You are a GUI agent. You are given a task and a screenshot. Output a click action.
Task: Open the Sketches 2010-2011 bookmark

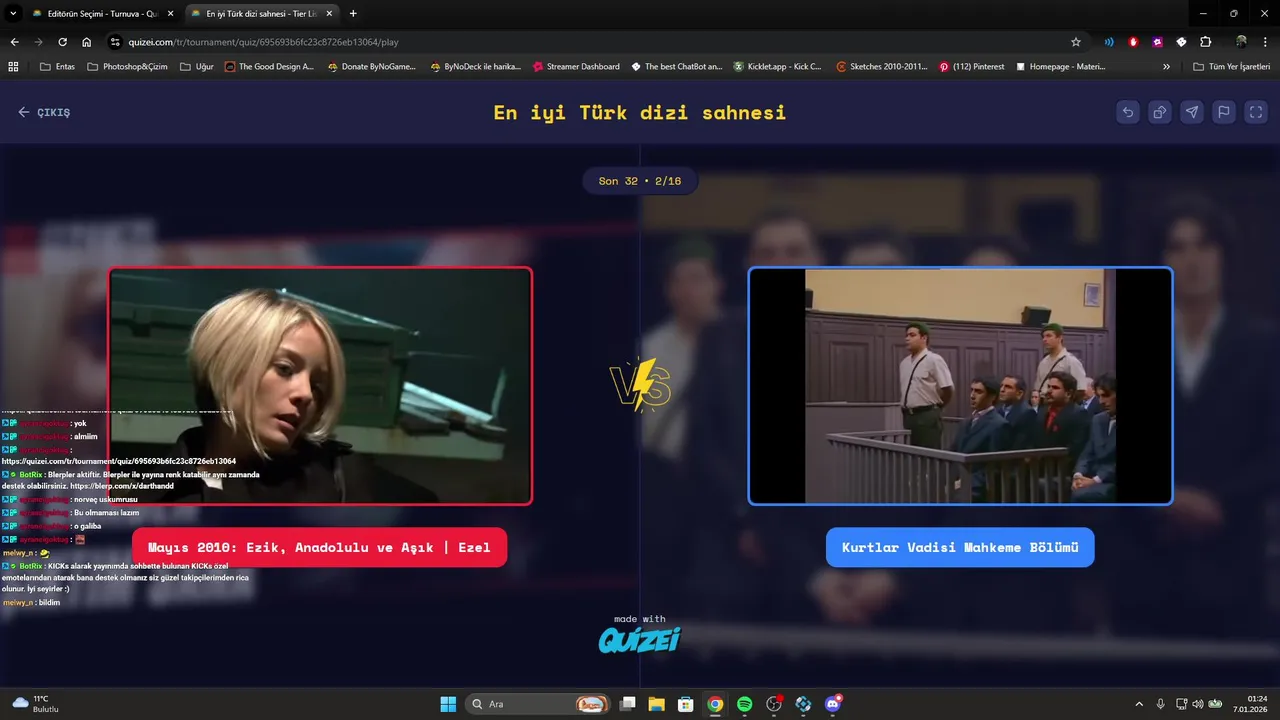(882, 67)
